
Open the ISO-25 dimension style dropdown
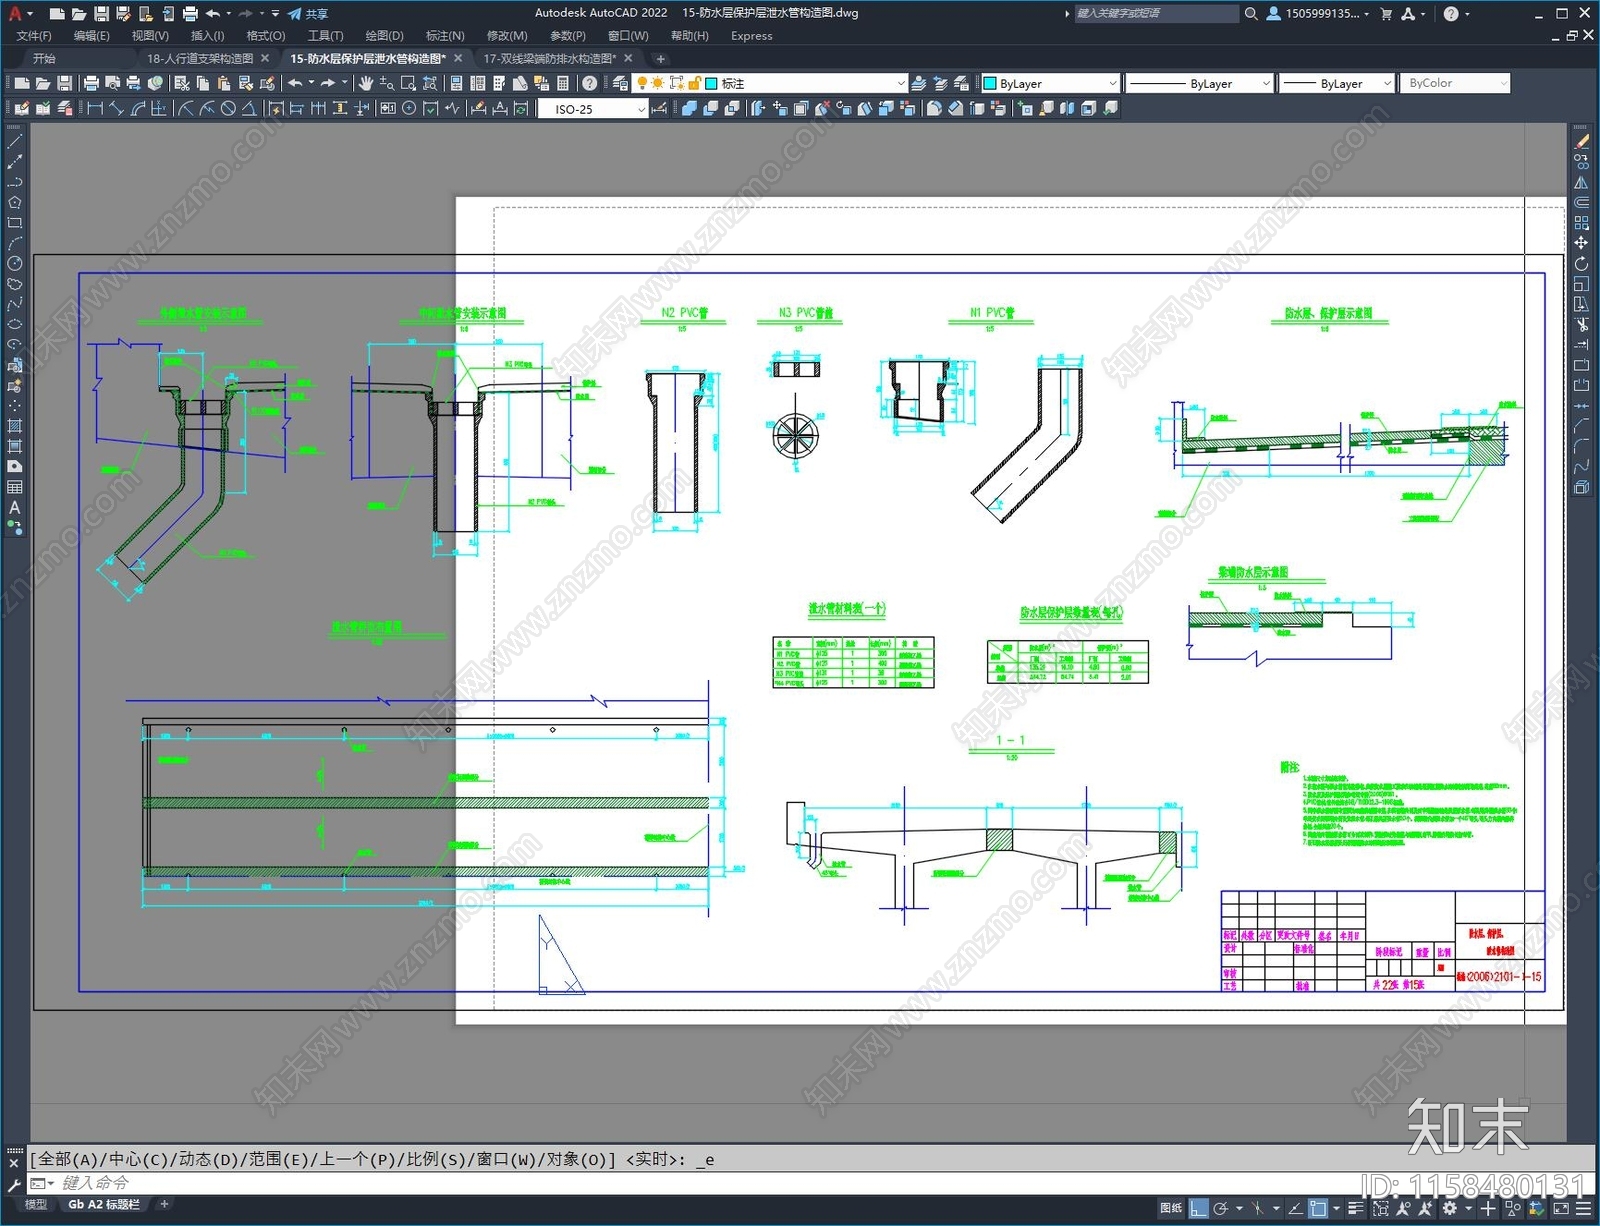[593, 109]
